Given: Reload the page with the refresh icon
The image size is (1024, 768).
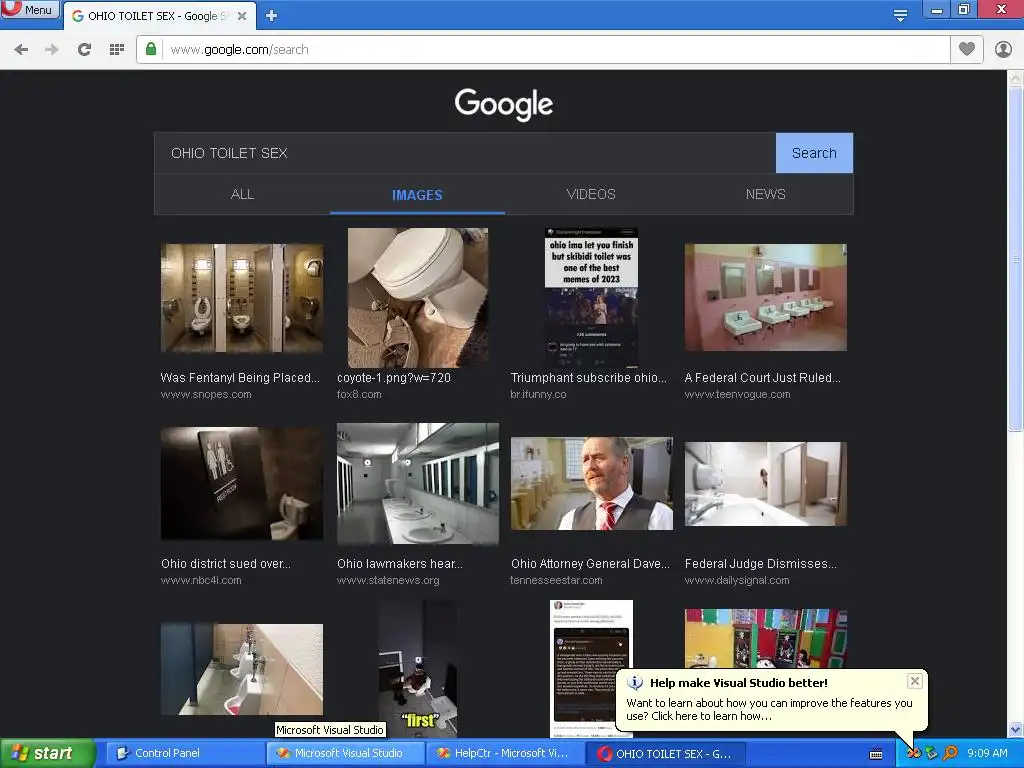Looking at the screenshot, I should [84, 50].
